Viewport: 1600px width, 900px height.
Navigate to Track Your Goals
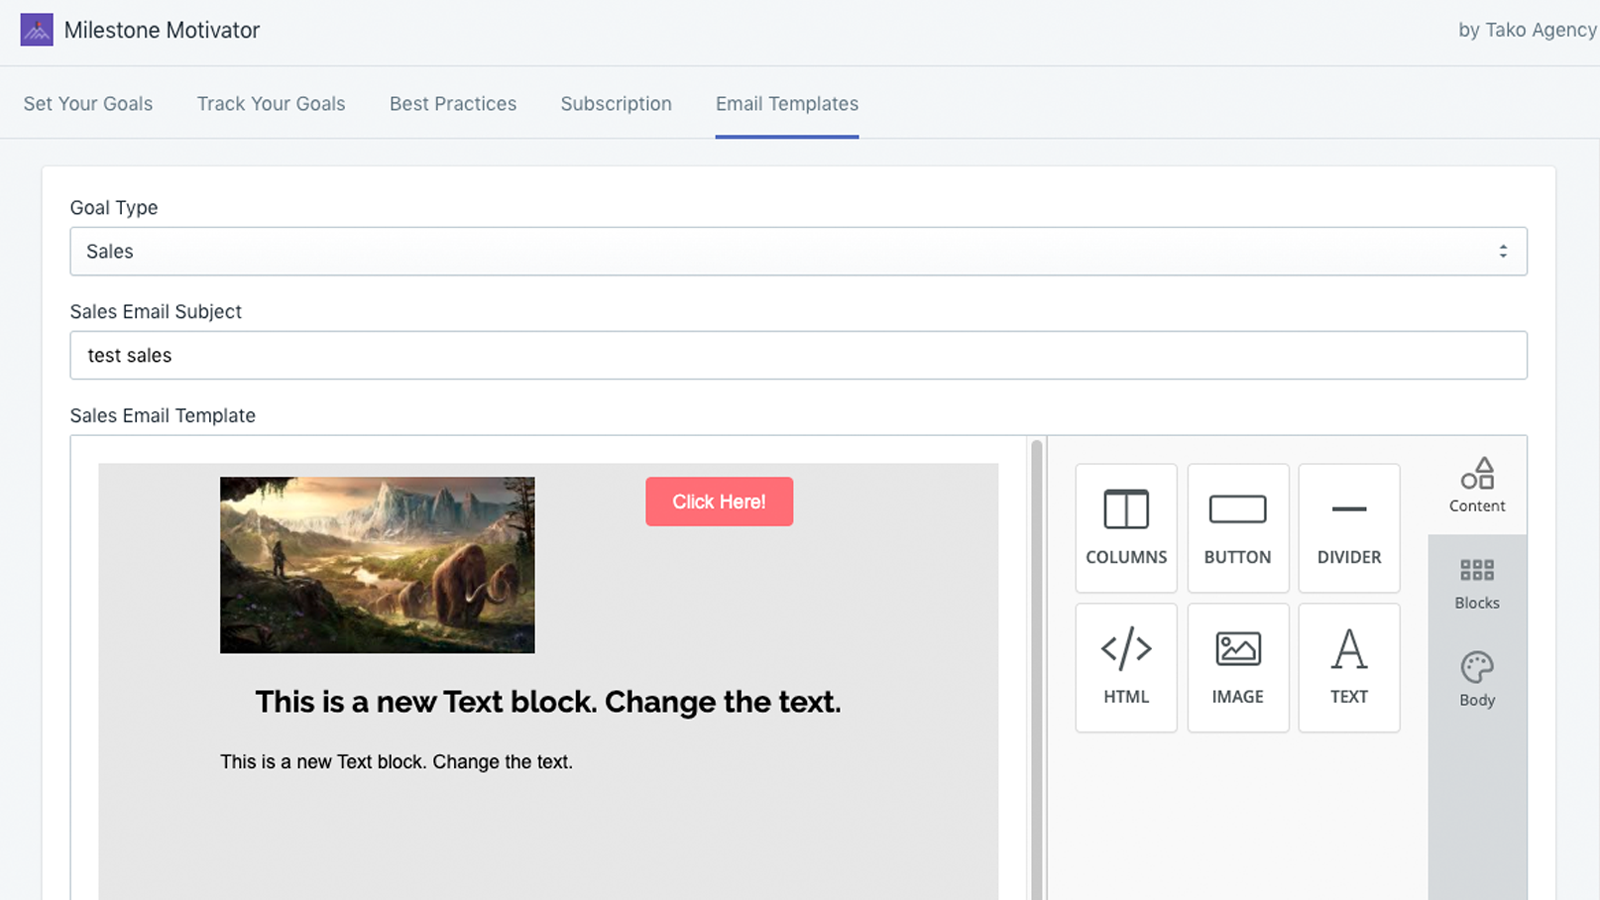[271, 103]
